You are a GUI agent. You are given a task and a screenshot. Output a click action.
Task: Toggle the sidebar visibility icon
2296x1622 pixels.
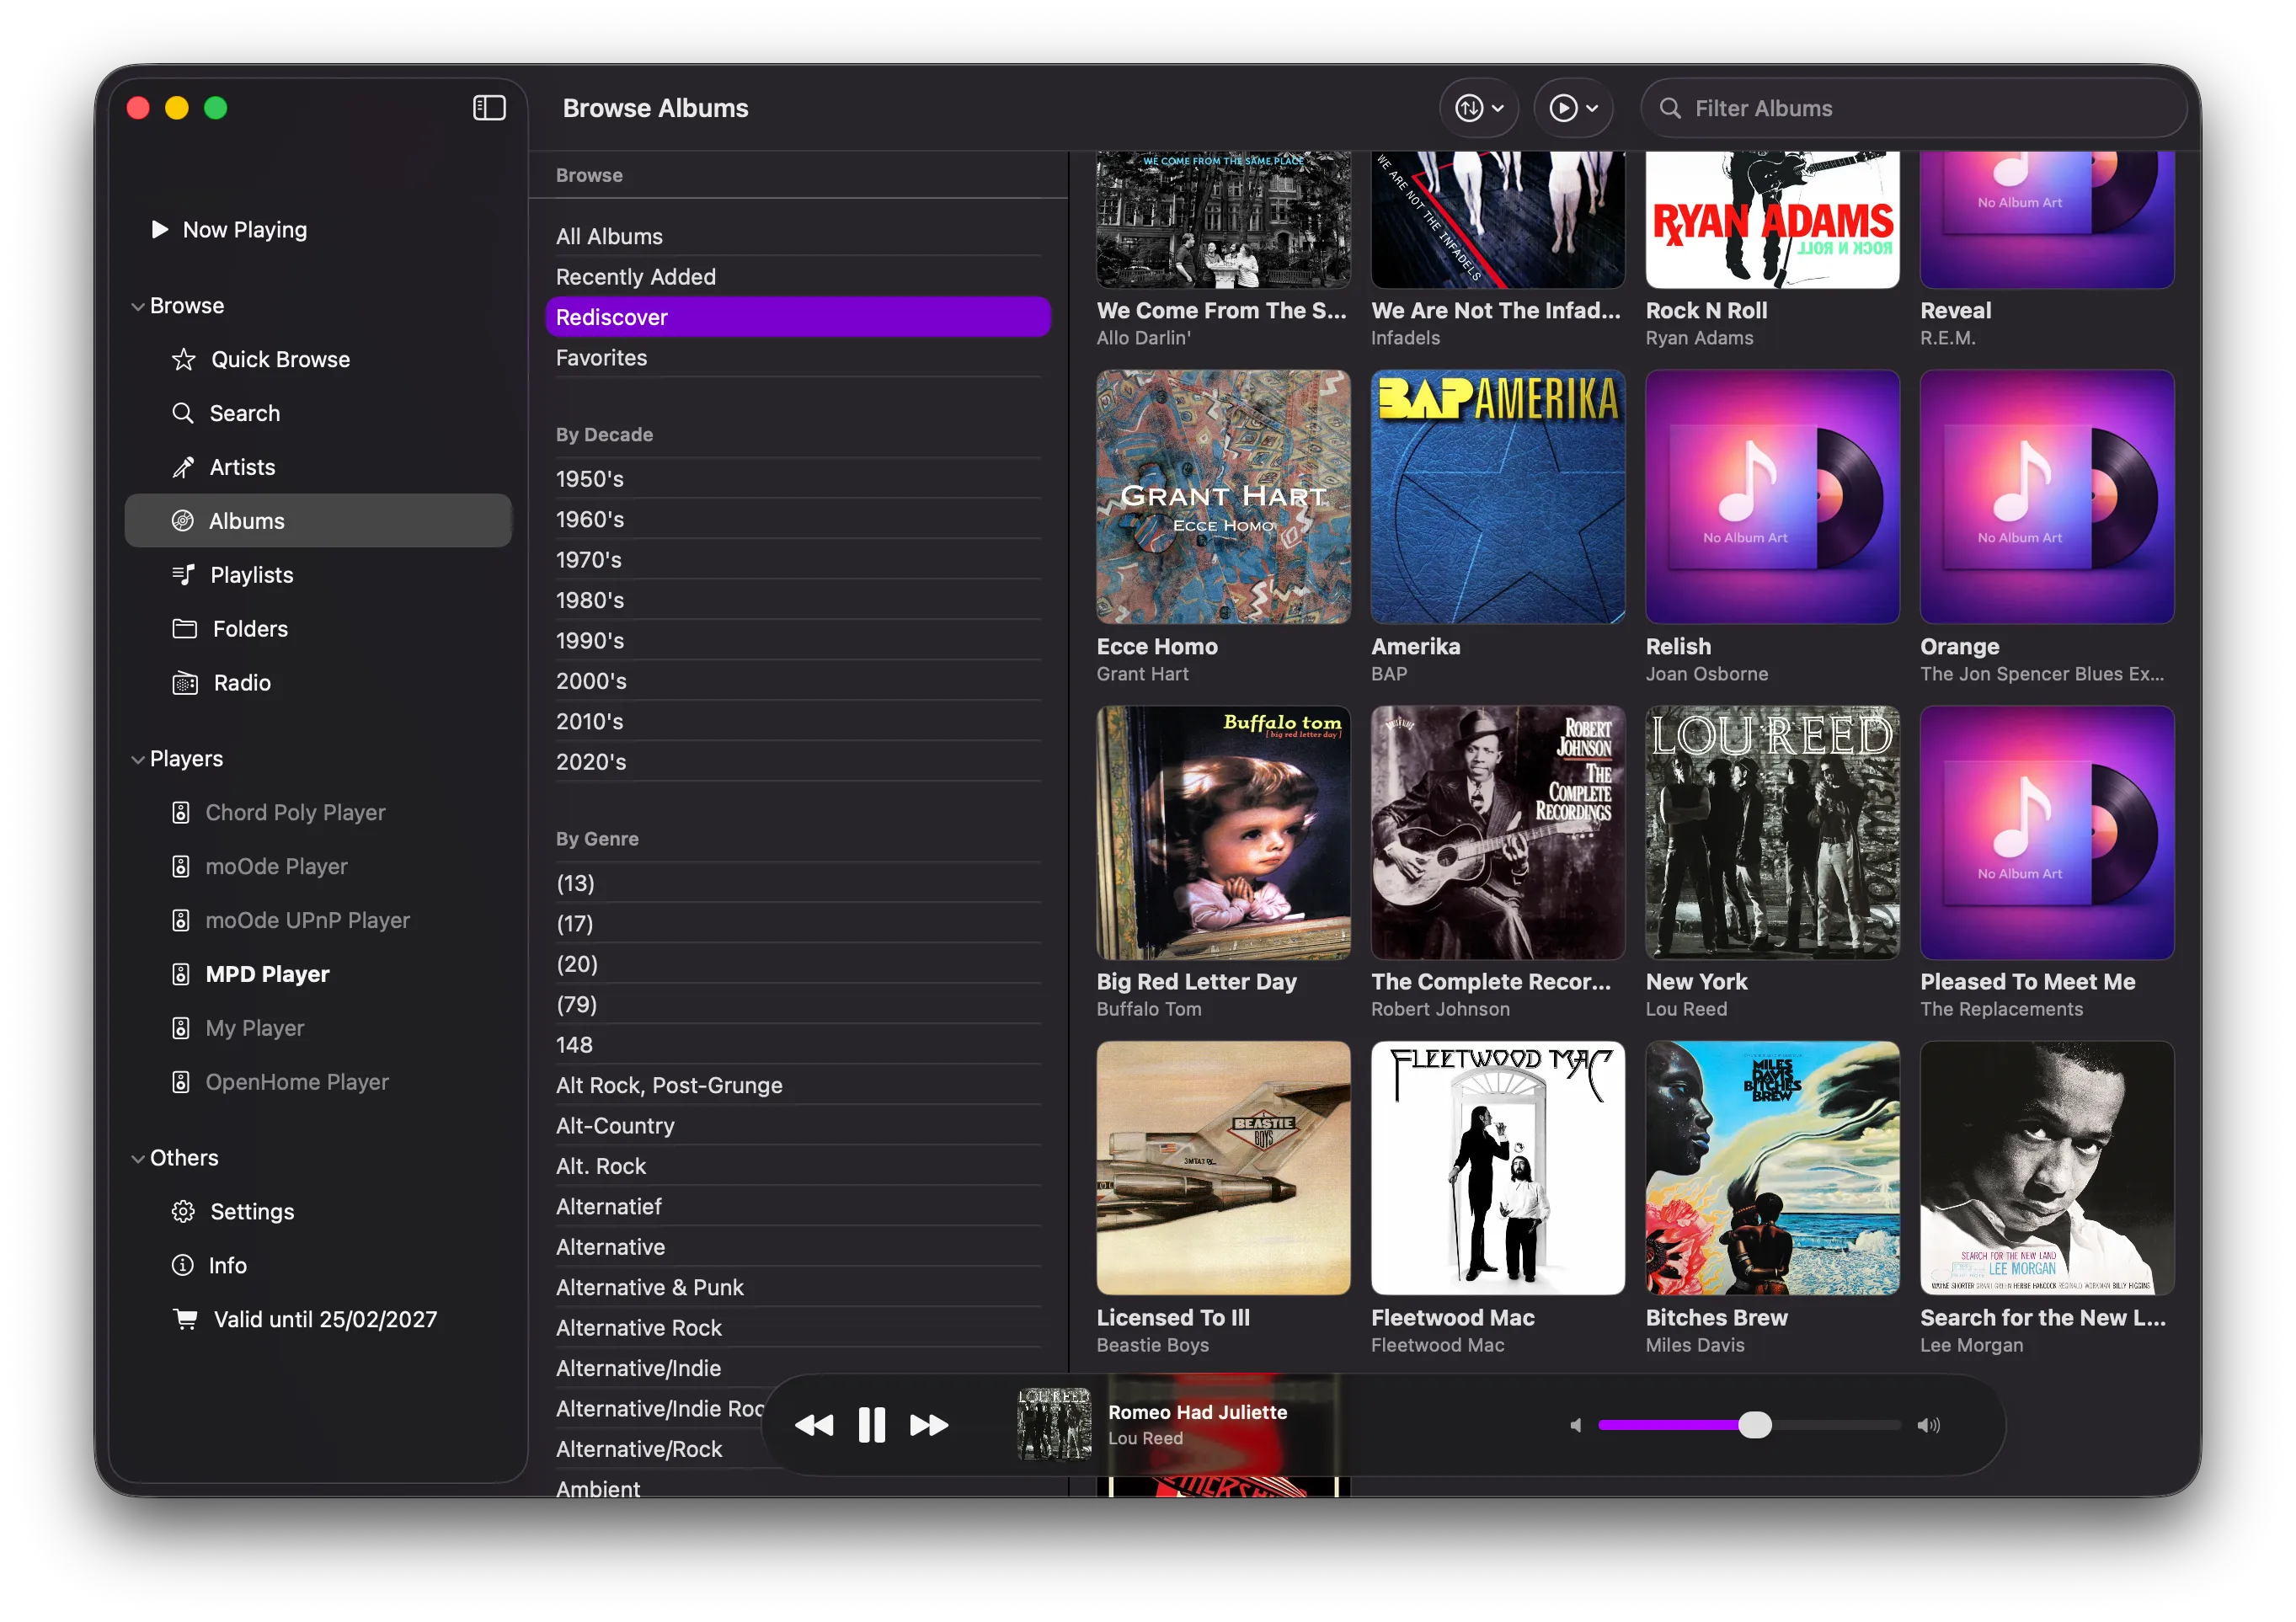[489, 108]
